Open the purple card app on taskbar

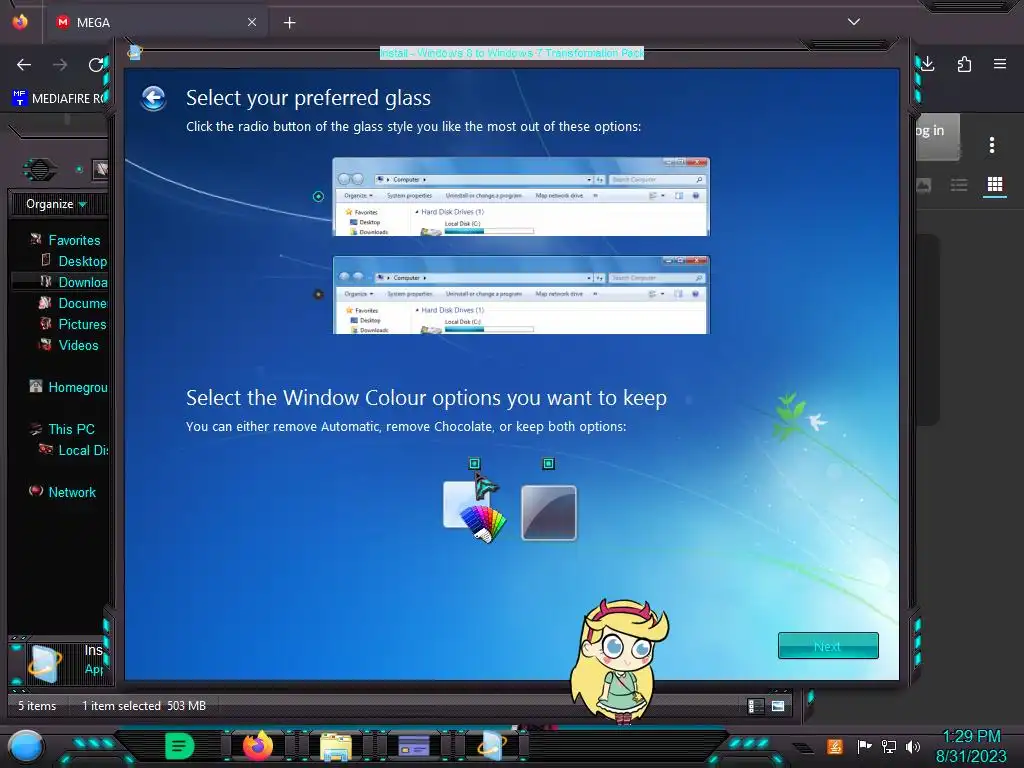414,746
